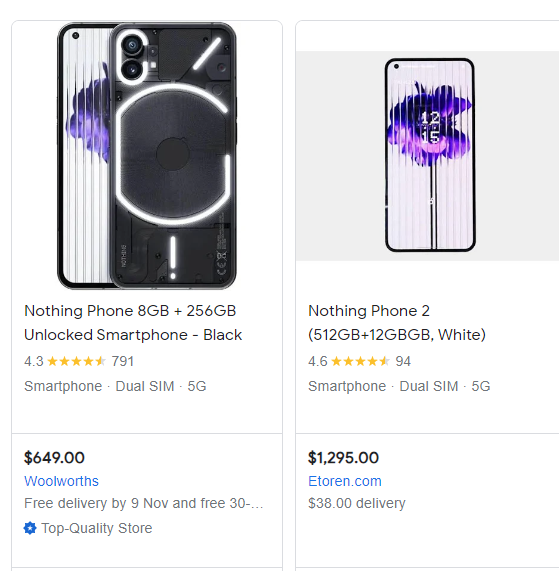Select the $649.00 price
Image resolution: width=559 pixels, height=571 pixels.
pyautogui.click(x=54, y=458)
